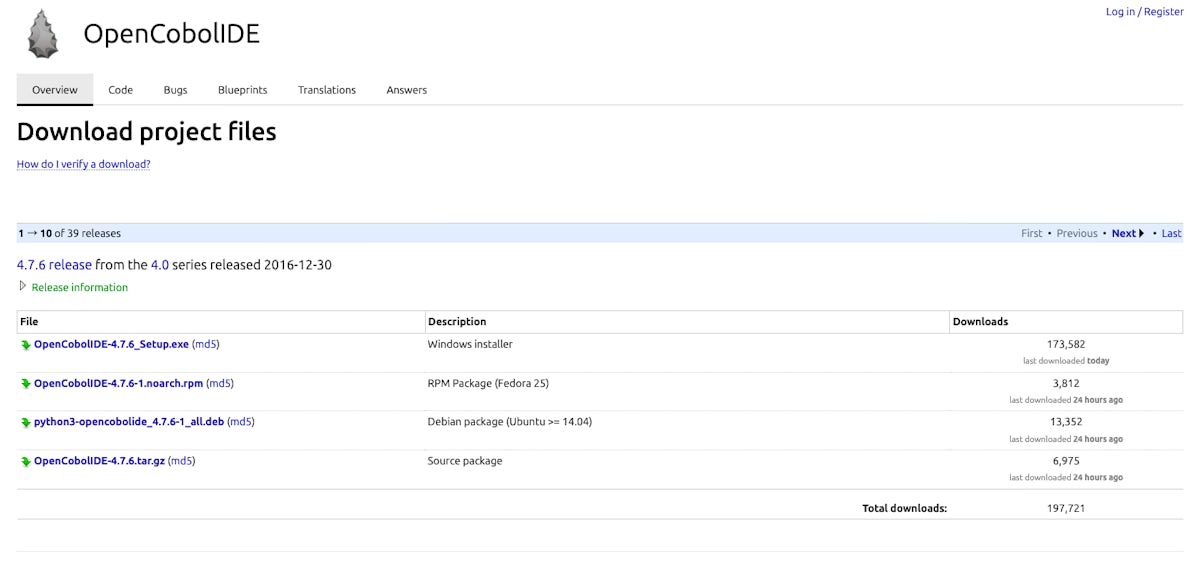The image size is (1200, 567).
Task: Jump to the Last page of releases
Action: [x=1171, y=233]
